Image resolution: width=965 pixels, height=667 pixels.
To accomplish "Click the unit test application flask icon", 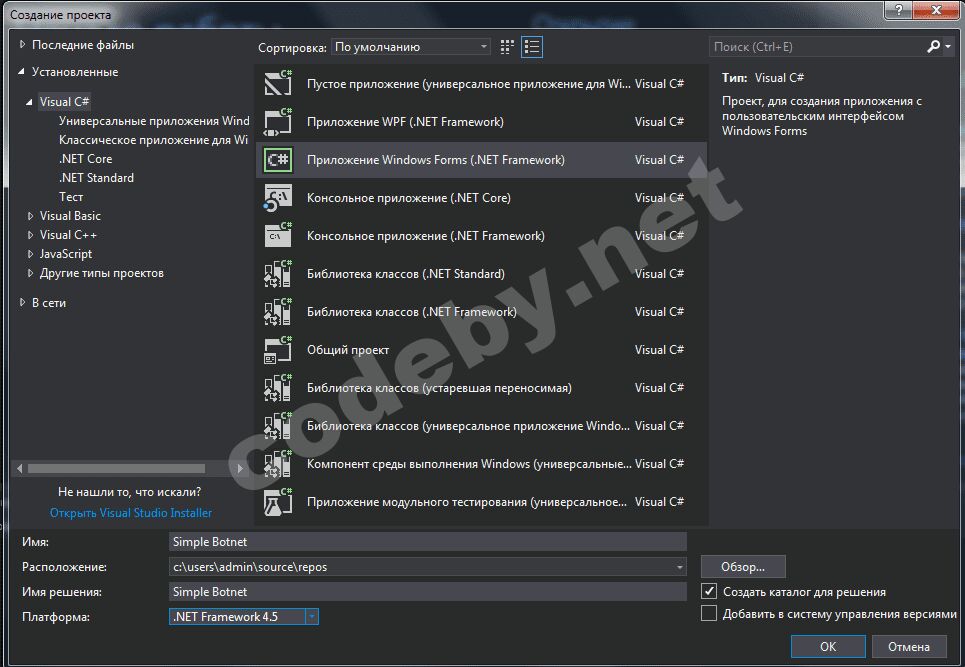I will point(278,502).
